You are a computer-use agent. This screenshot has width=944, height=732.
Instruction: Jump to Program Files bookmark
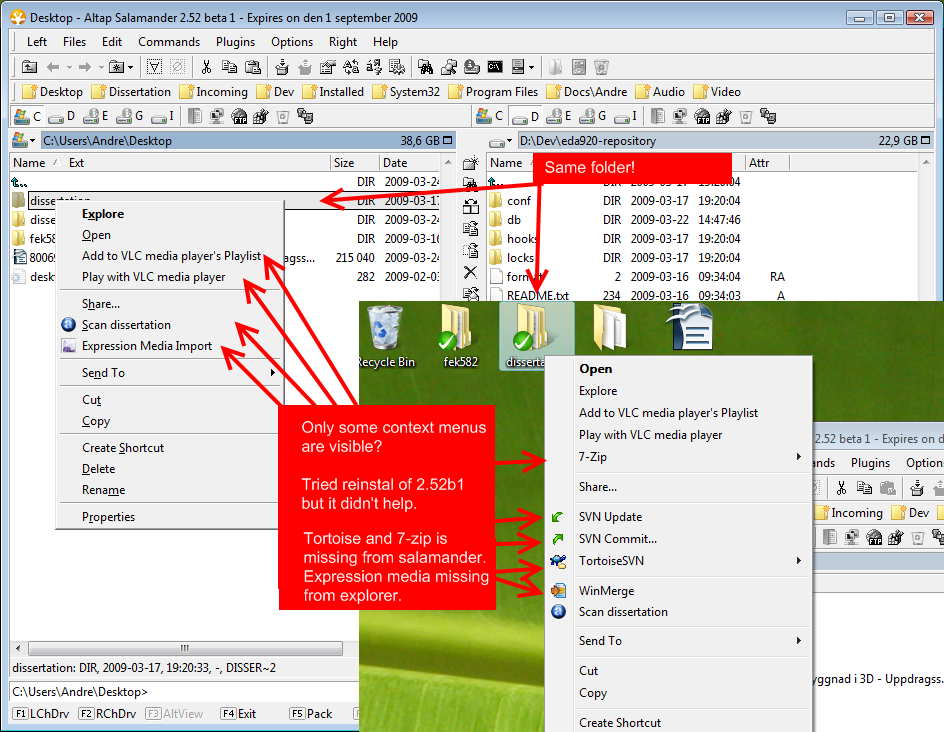pos(494,92)
